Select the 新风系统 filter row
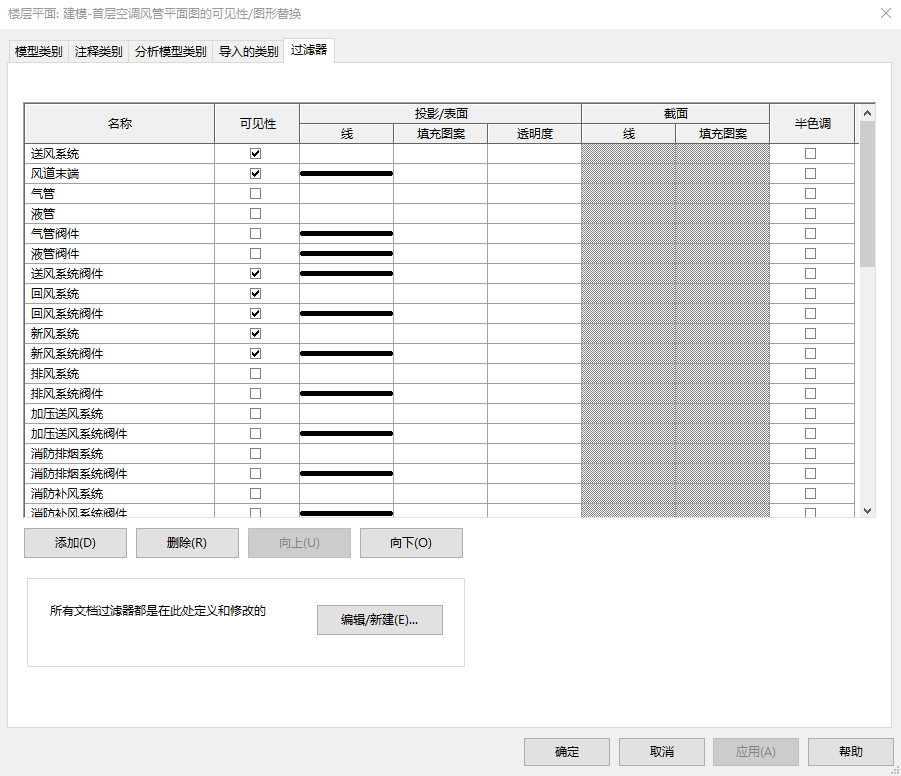This screenshot has width=901, height=776. 120,333
